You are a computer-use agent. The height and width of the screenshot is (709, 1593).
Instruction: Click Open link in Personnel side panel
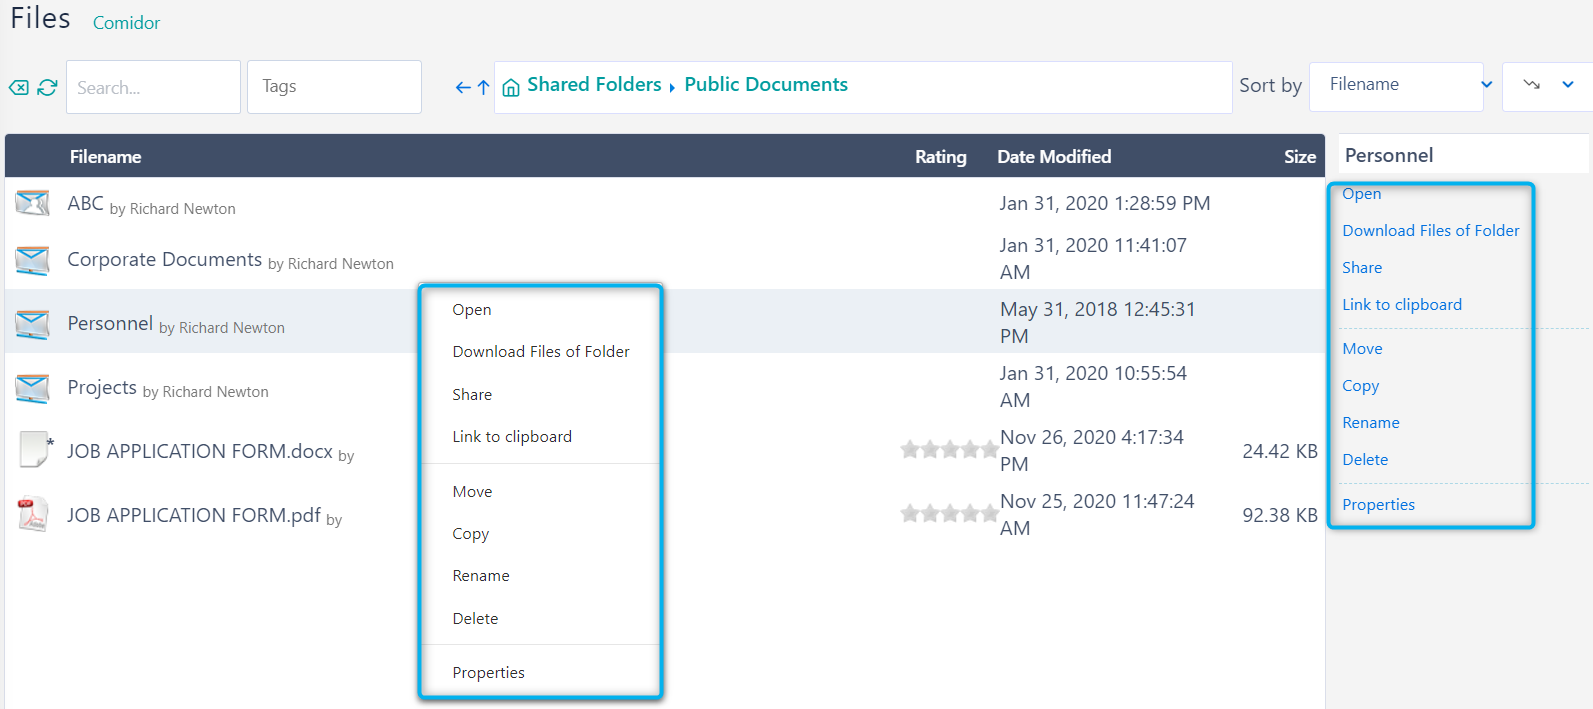click(x=1362, y=194)
